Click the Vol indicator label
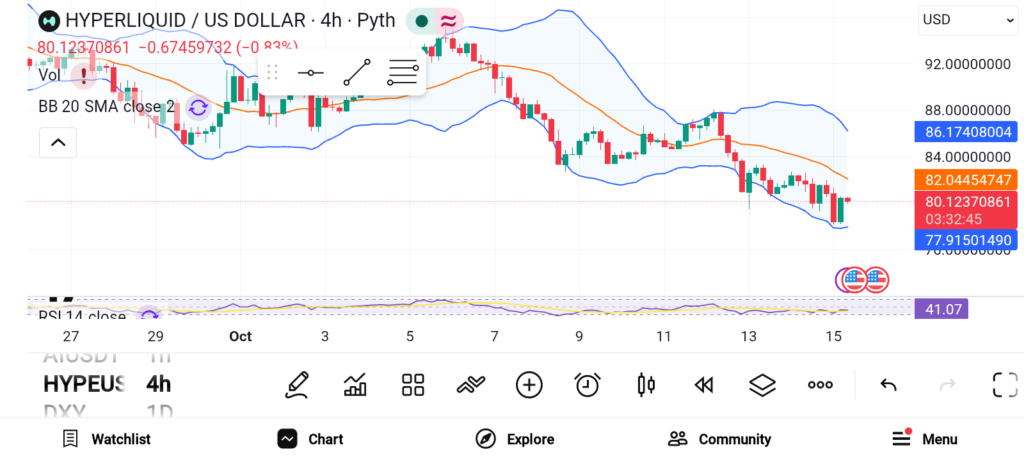The height and width of the screenshot is (461, 1024). coord(50,75)
